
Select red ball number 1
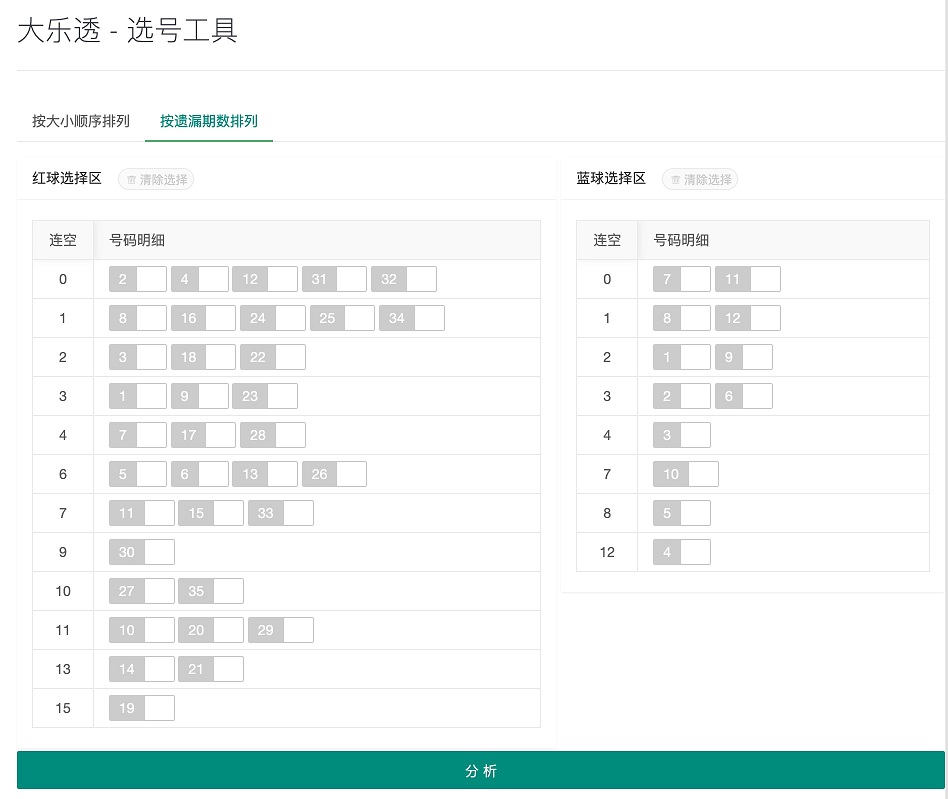point(138,396)
